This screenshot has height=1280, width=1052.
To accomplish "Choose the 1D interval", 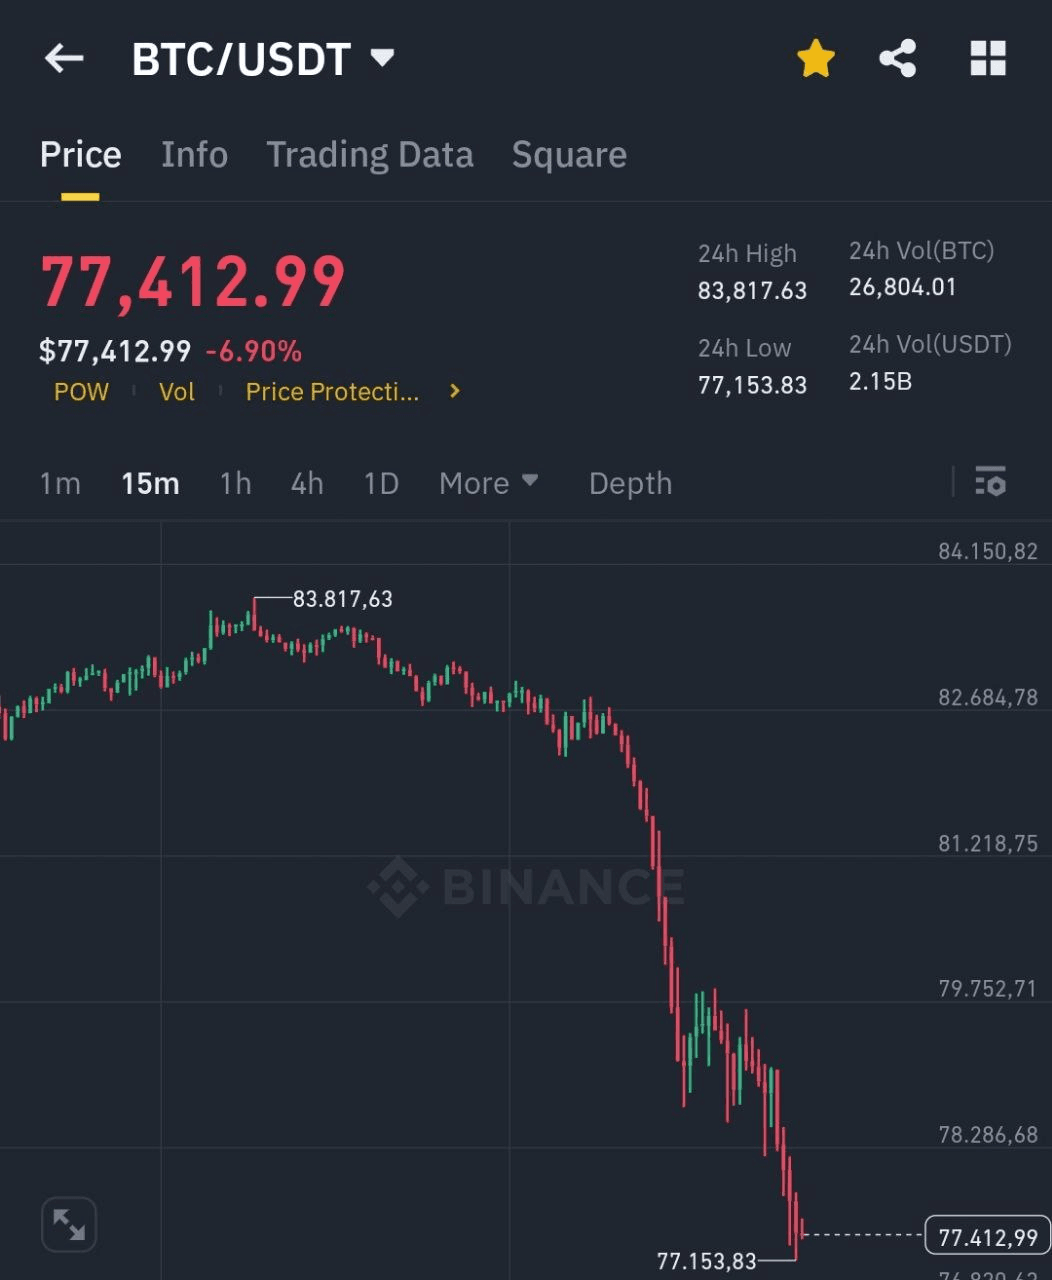I will pos(381,483).
